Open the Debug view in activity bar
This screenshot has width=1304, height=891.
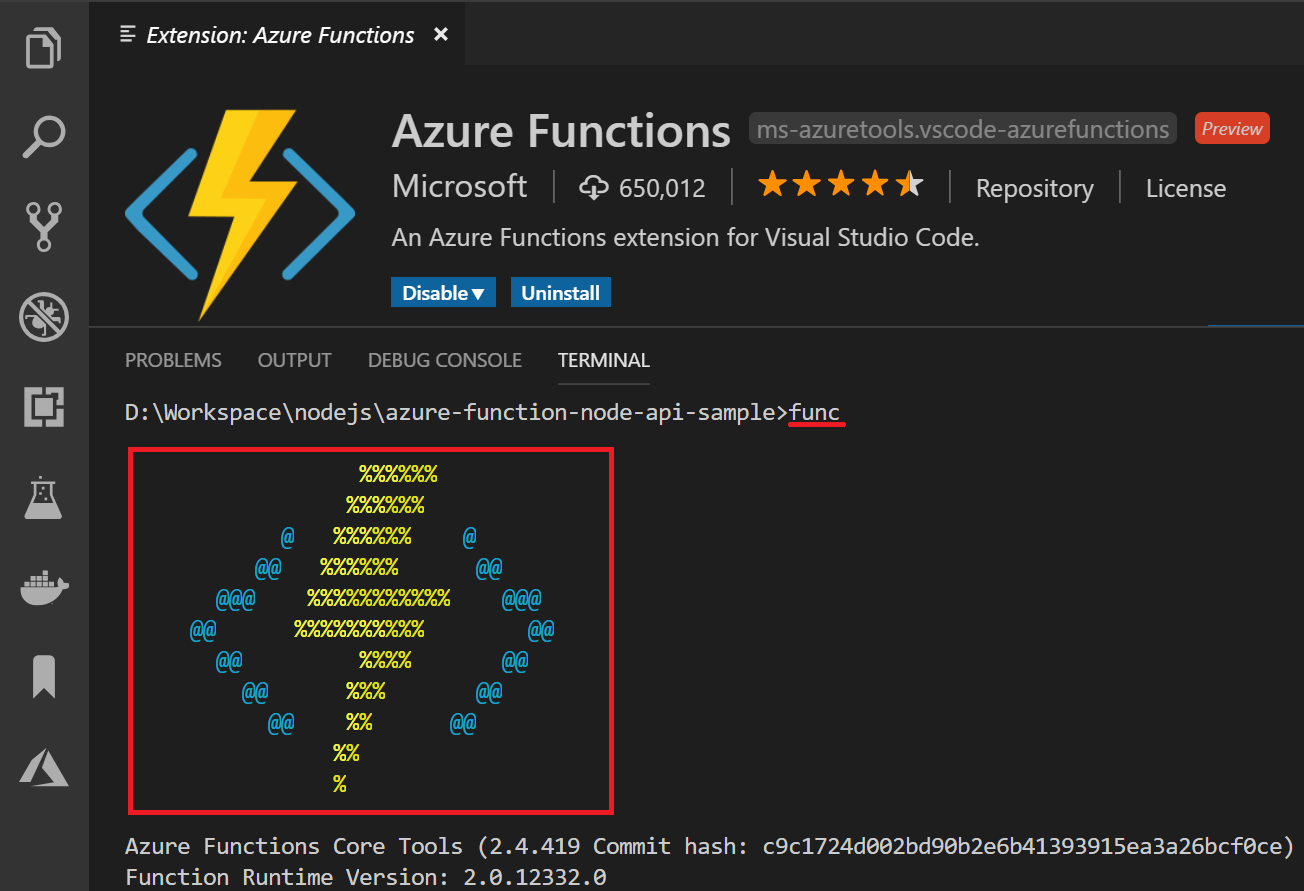click(x=43, y=317)
